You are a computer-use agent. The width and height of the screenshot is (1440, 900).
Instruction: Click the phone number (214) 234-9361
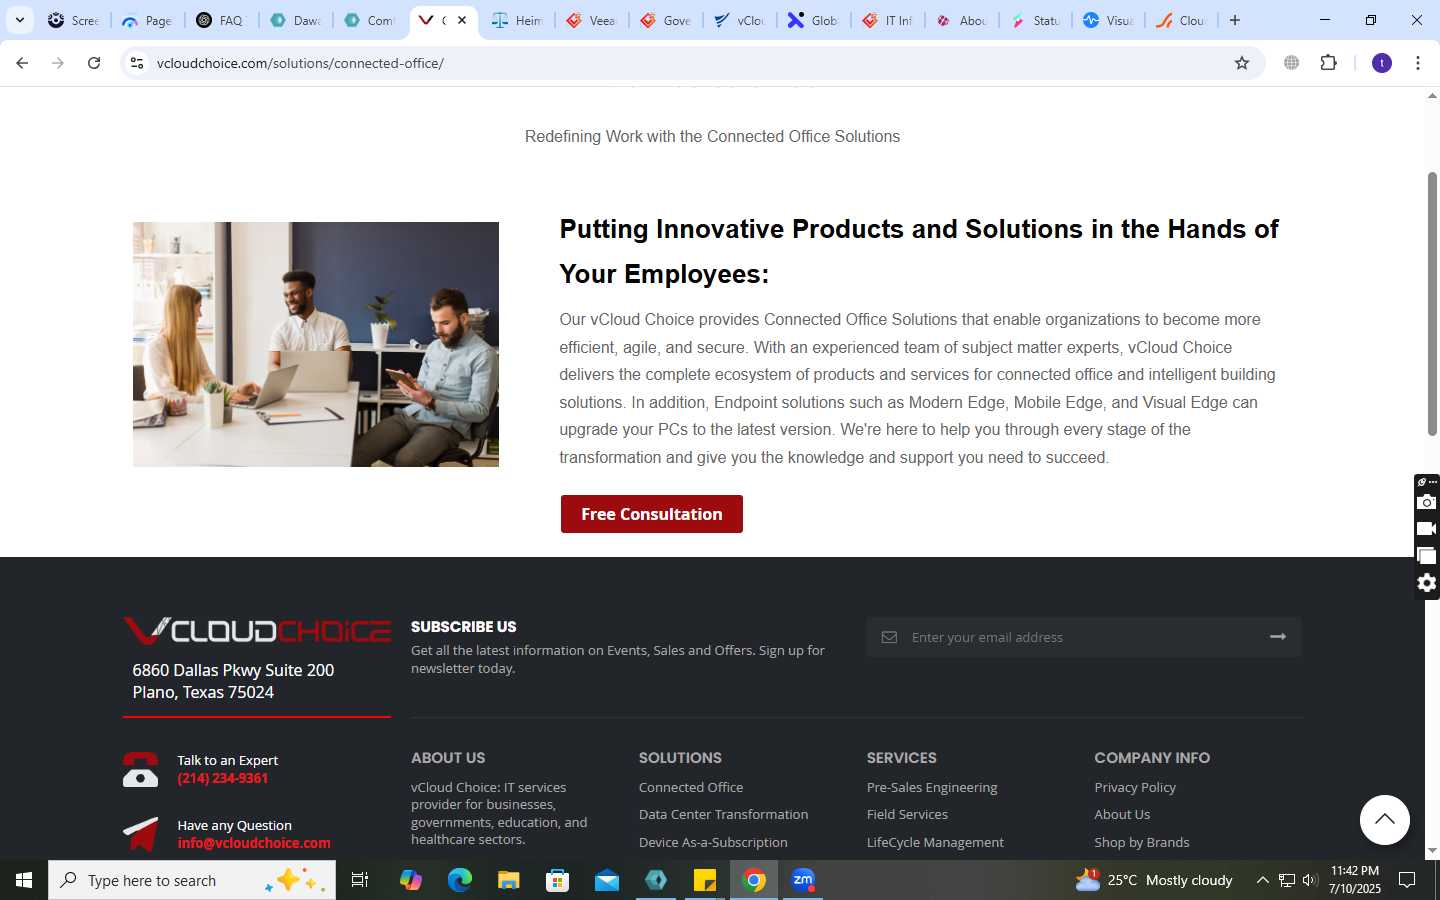223,778
